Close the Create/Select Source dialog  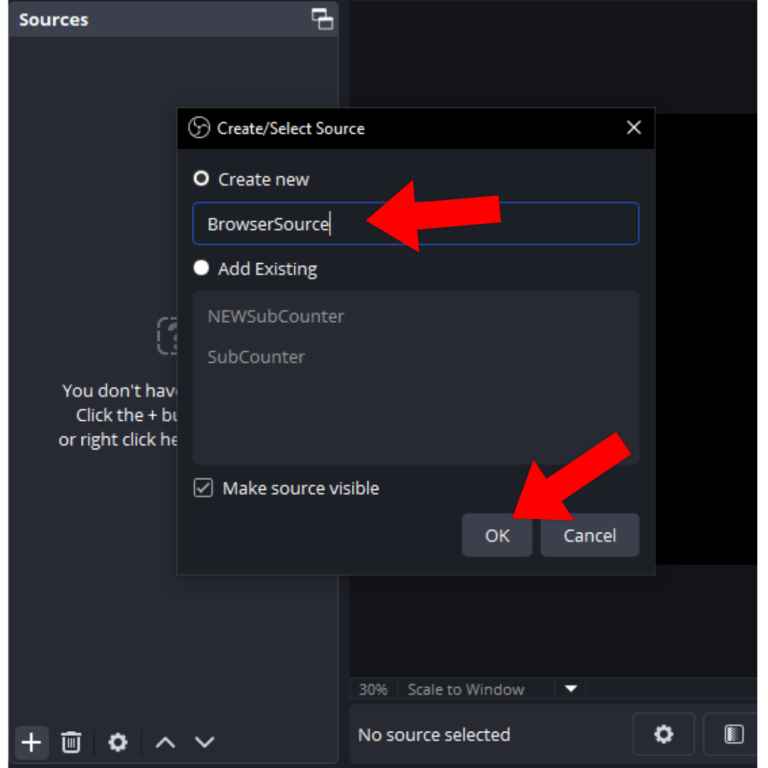[x=633, y=128]
